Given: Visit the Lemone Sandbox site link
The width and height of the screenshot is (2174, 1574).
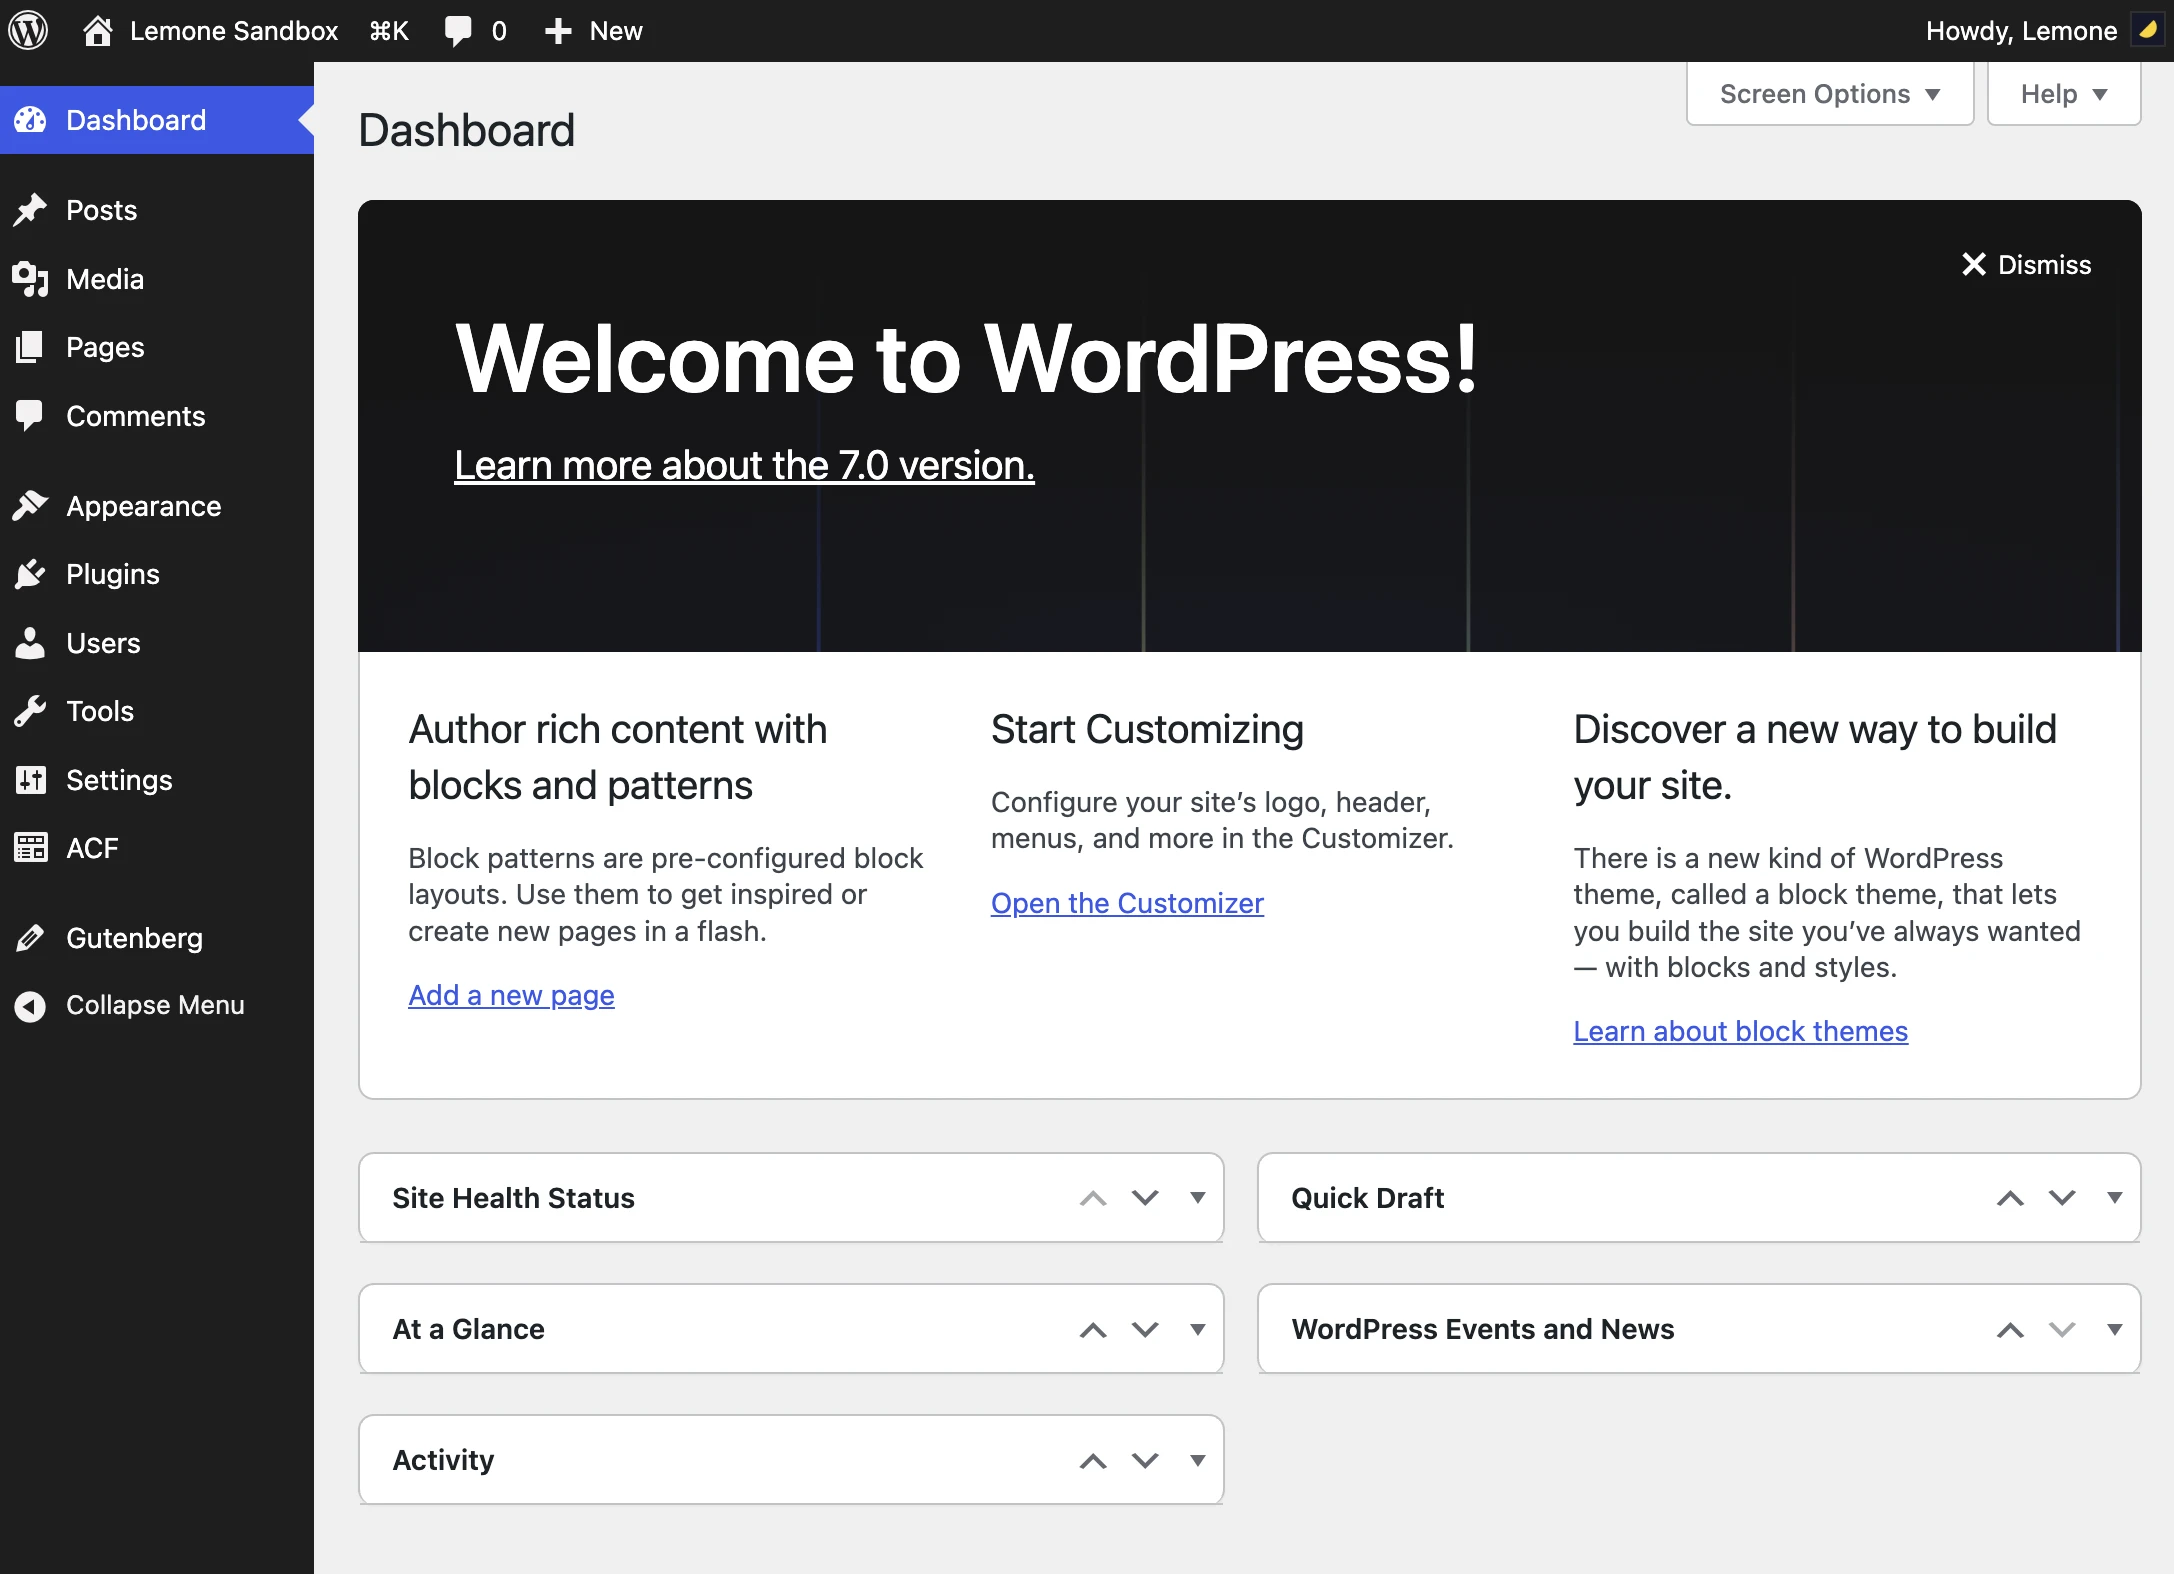Looking at the screenshot, I should coord(210,31).
